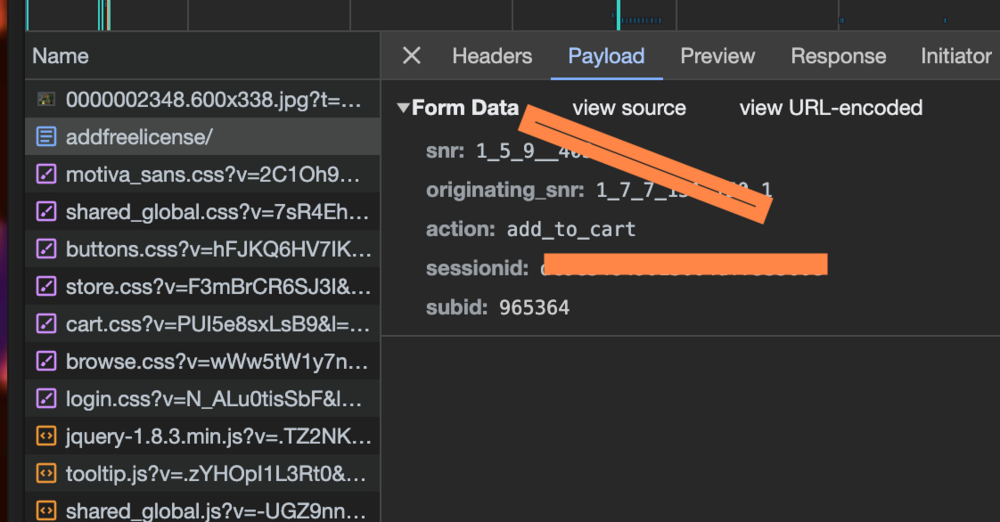Click view URL-encoded link
The width and height of the screenshot is (1000, 522).
click(x=830, y=108)
